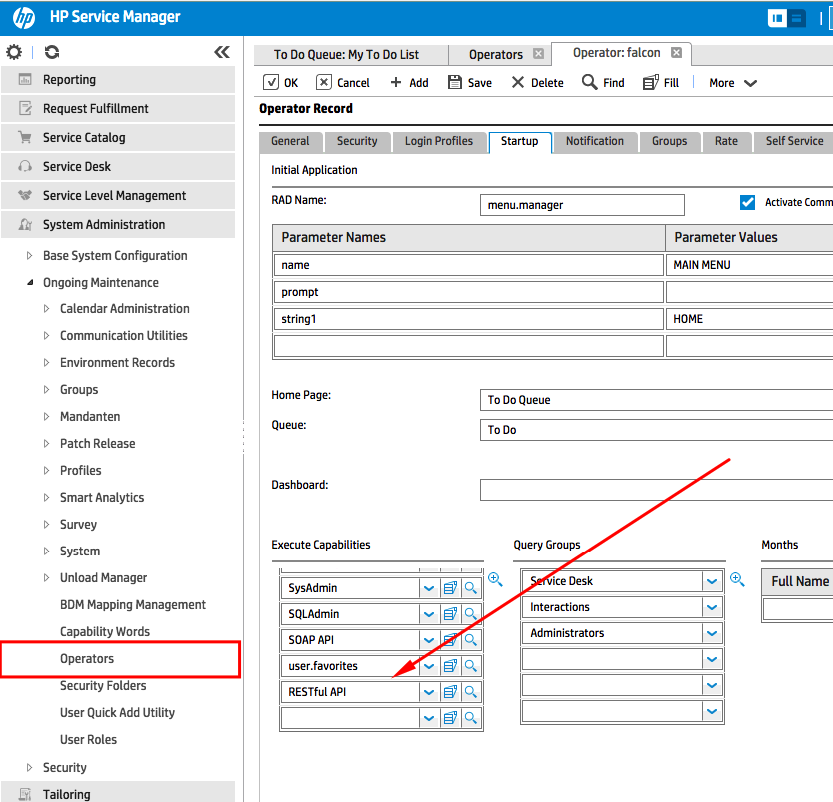Open the magnifier search next to RESTful API
Screen dimensions: 833x802
pos(470,691)
